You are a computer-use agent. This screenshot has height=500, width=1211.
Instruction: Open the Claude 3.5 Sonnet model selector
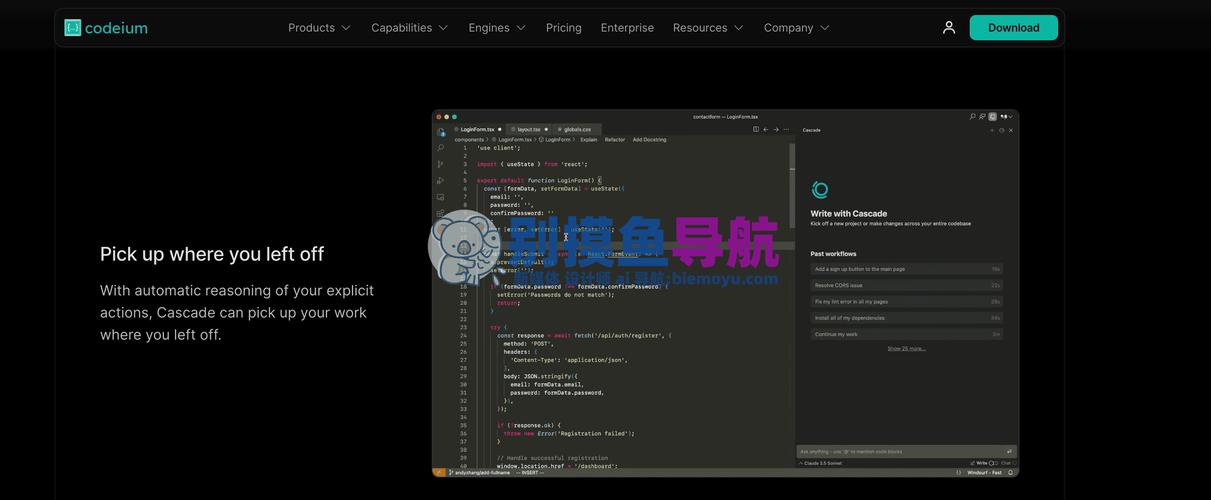[822, 463]
